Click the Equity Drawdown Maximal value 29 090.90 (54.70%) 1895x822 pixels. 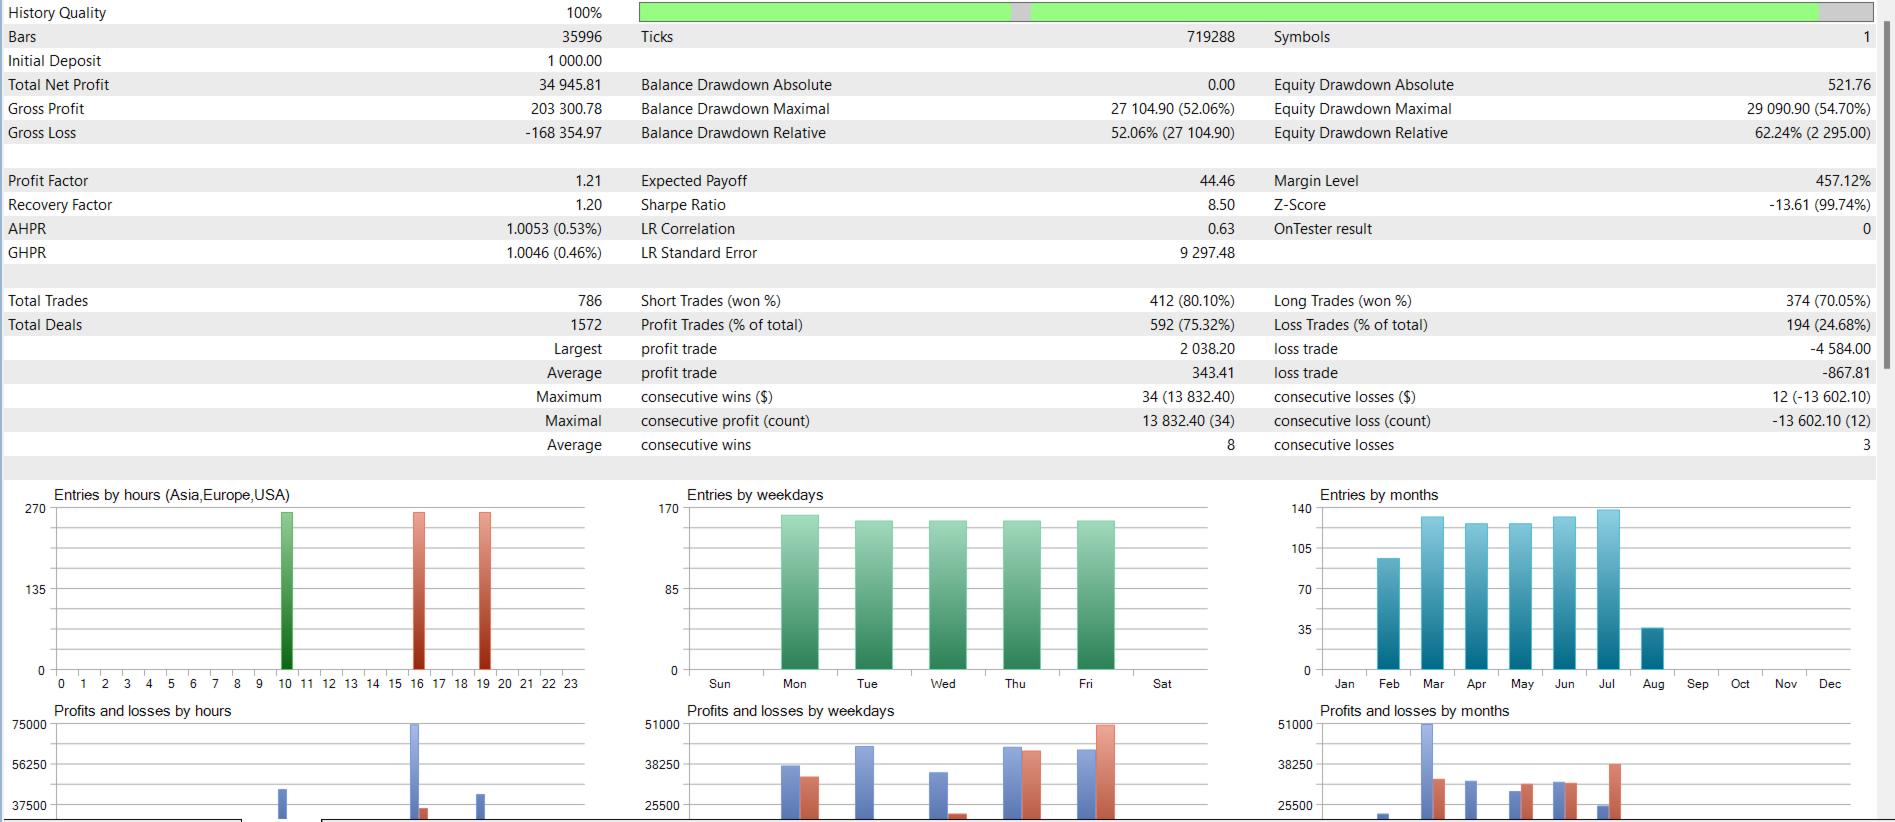click(x=1809, y=109)
